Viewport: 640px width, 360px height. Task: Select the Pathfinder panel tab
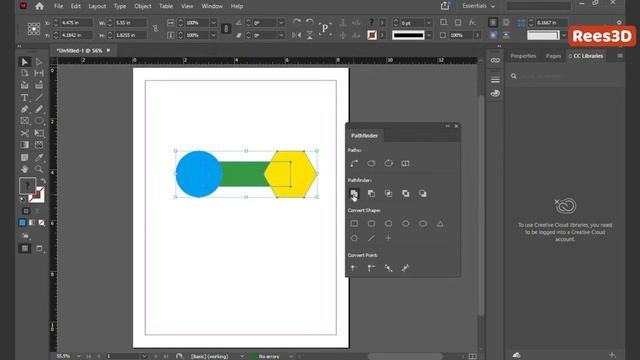(x=364, y=136)
